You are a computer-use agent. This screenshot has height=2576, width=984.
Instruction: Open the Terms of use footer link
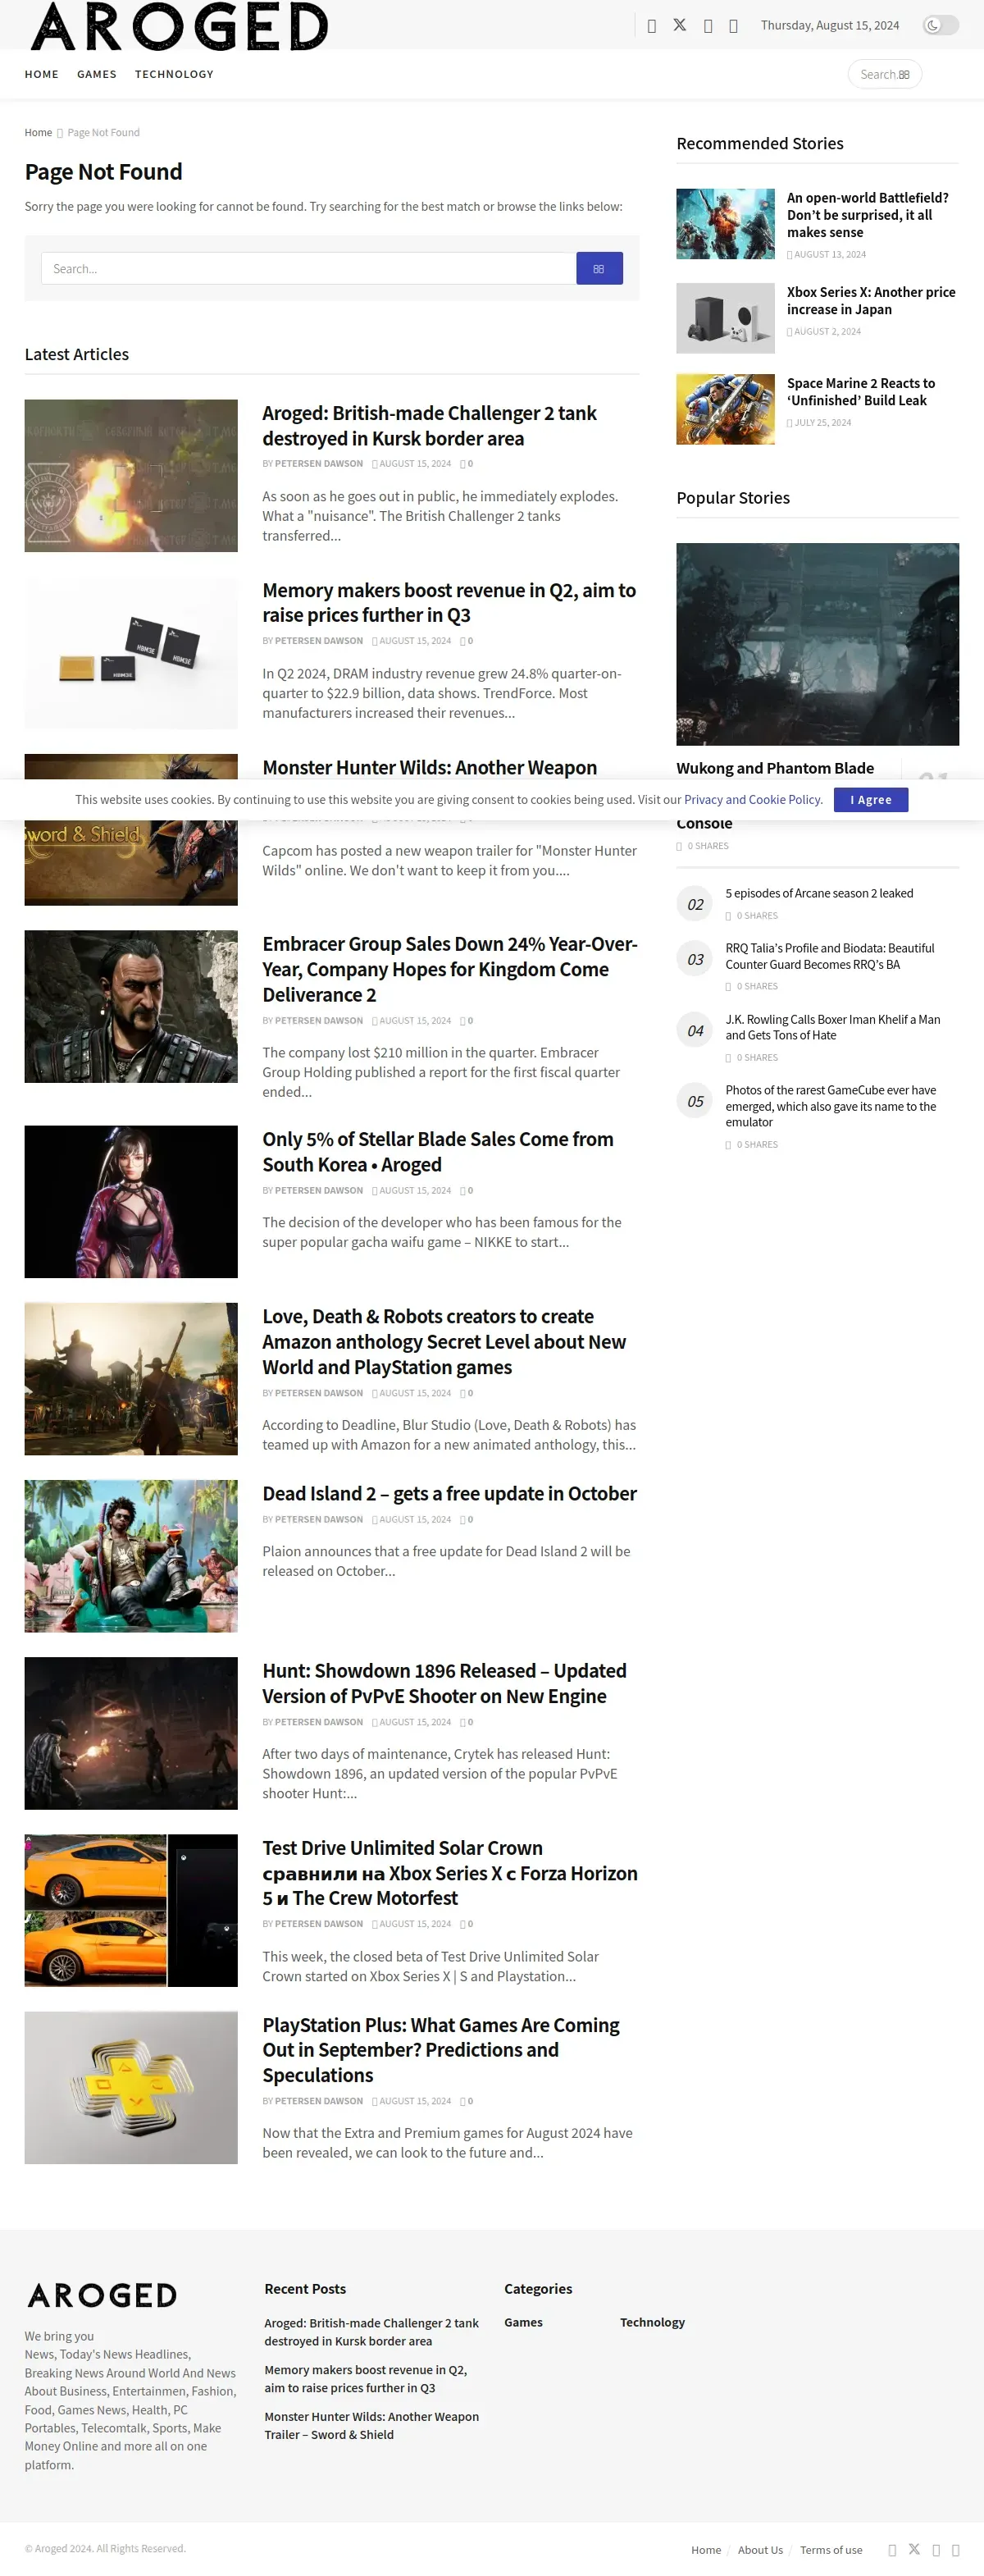(831, 2550)
